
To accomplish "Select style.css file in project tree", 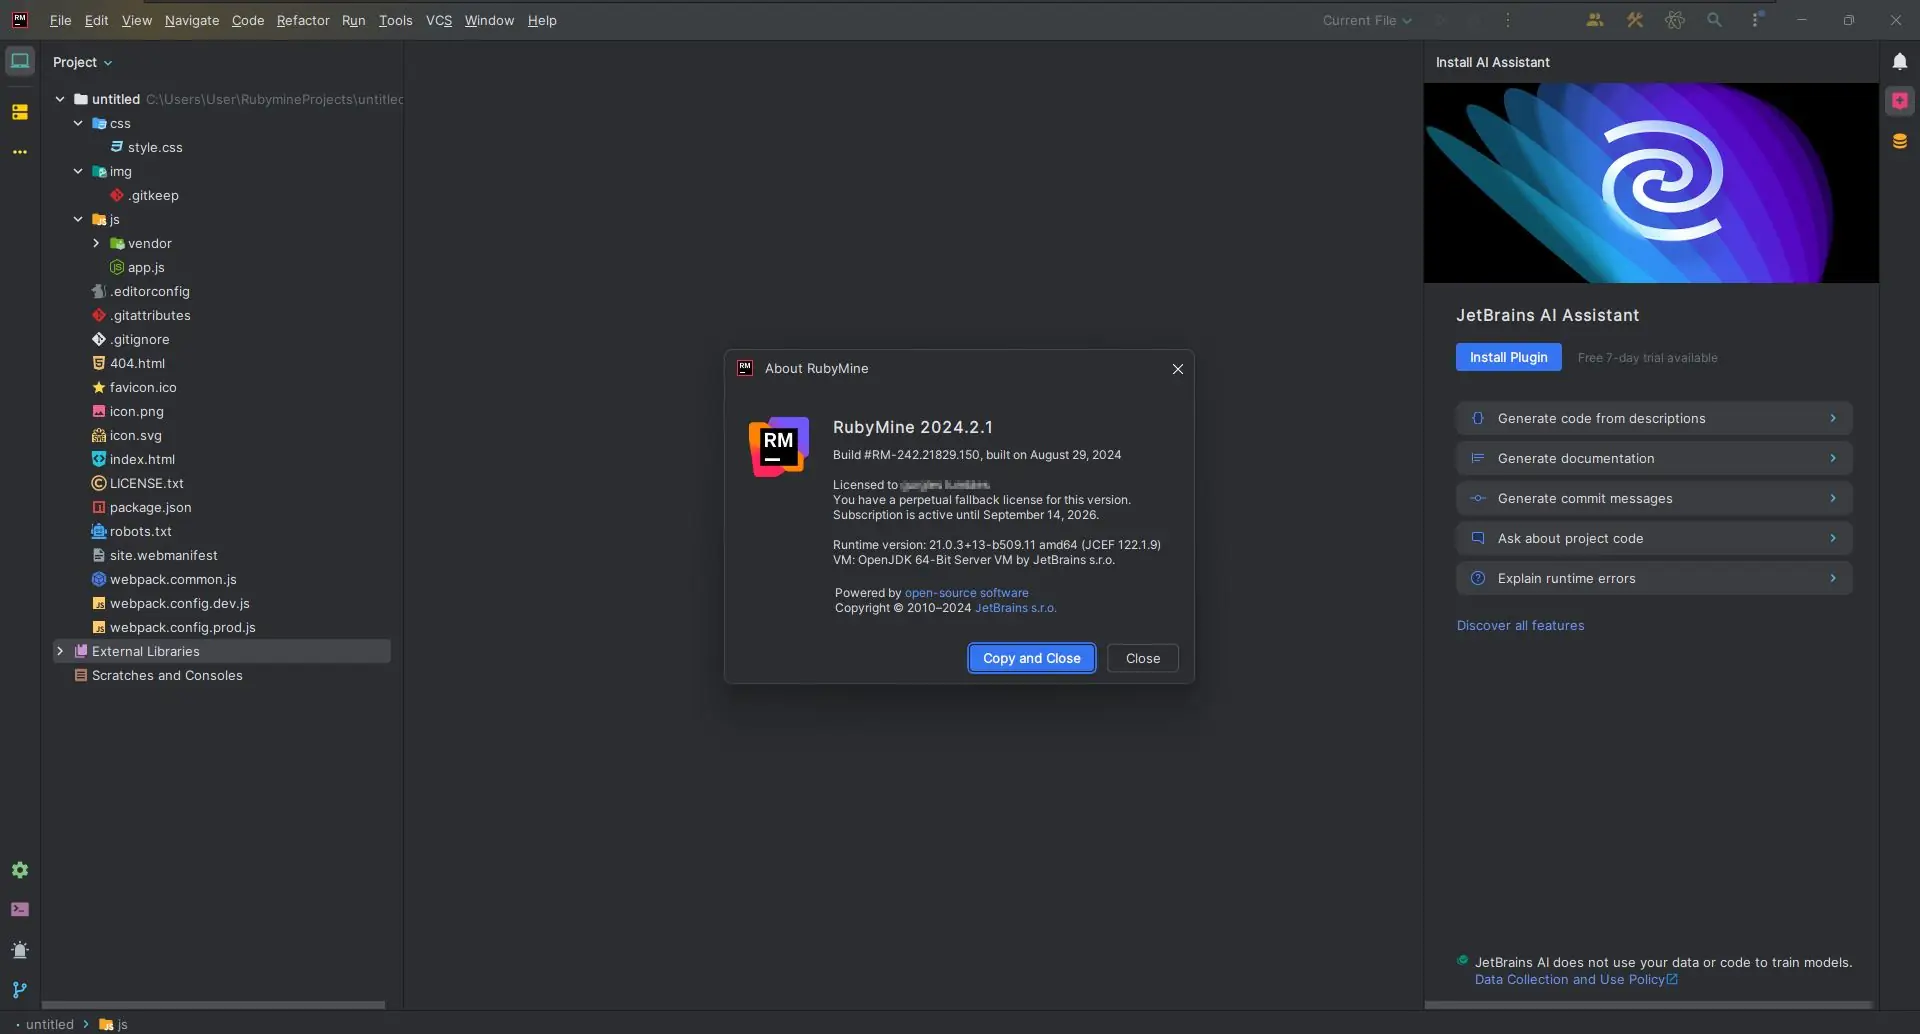I will coord(155,147).
